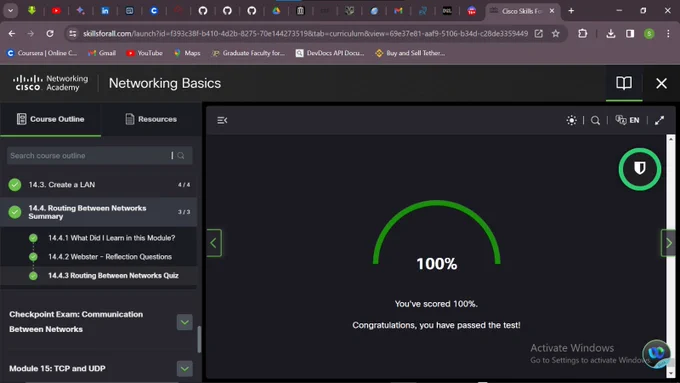Open the browser extensions puzzle icon

(x=583, y=33)
